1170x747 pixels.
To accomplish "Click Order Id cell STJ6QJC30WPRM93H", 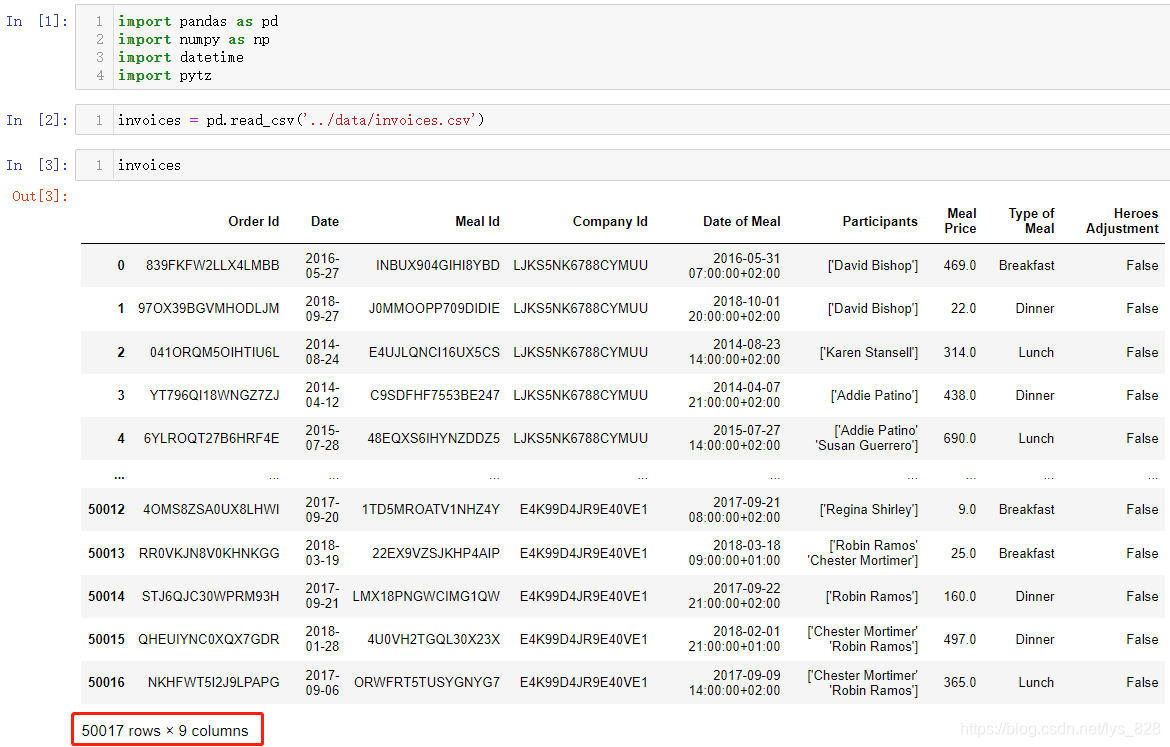I will click(x=210, y=597).
